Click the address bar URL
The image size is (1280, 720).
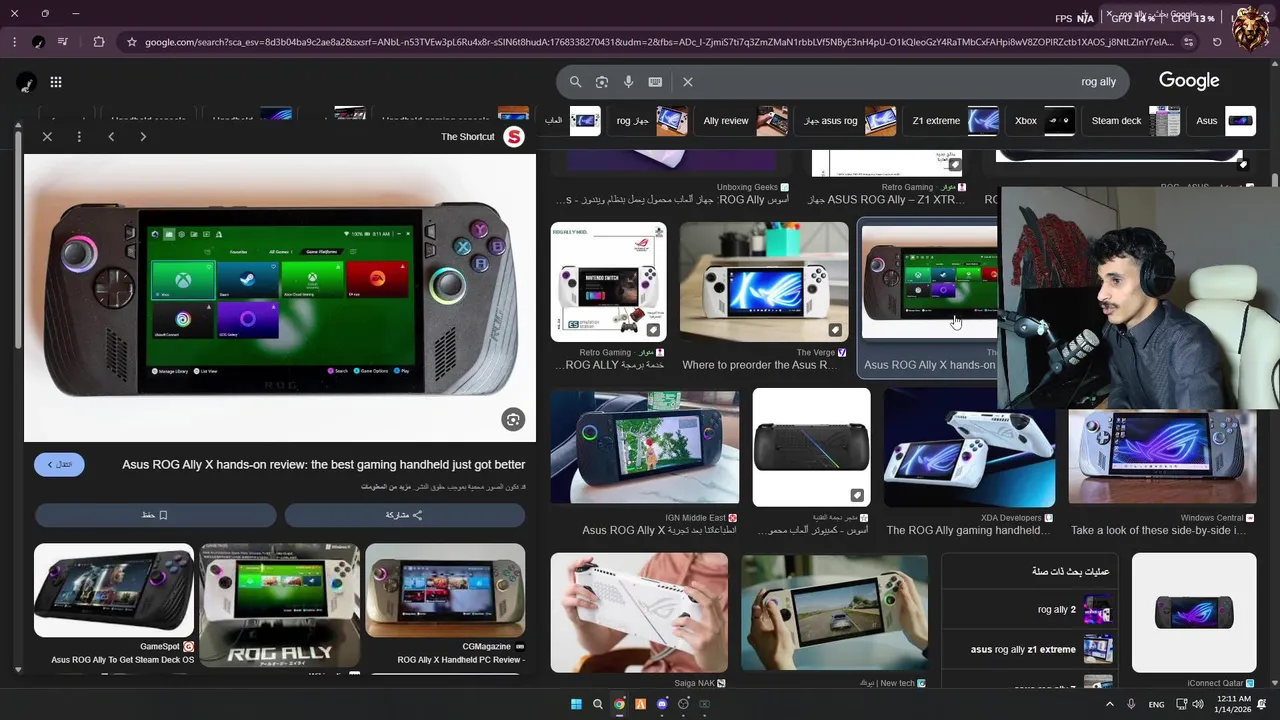[660, 42]
